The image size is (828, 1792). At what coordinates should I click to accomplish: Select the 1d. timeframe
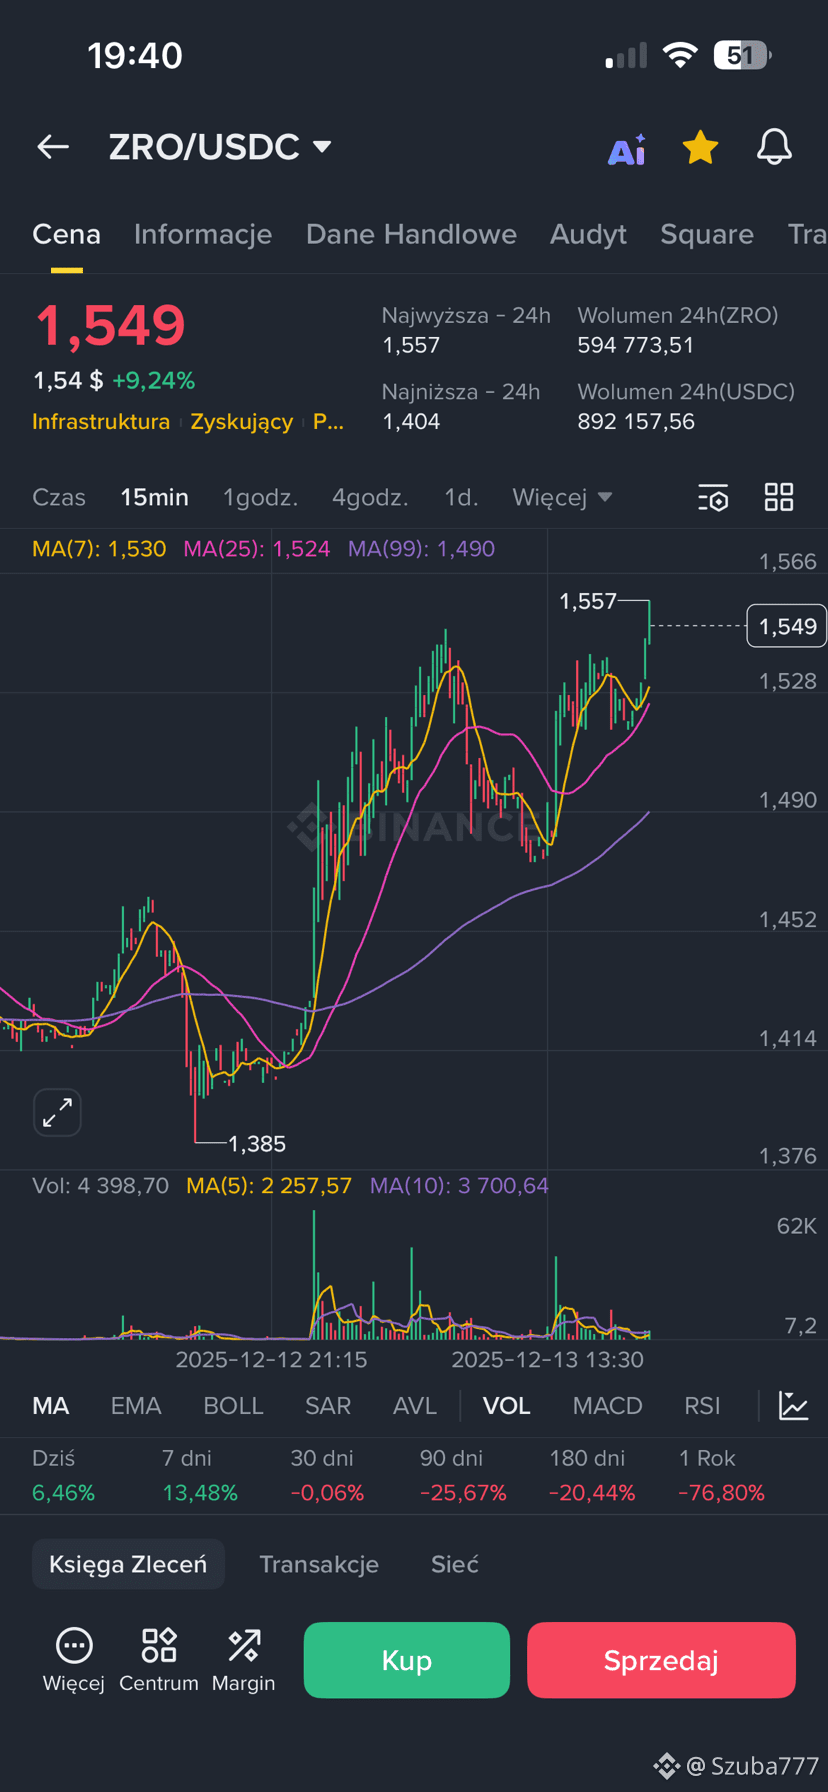(x=461, y=497)
